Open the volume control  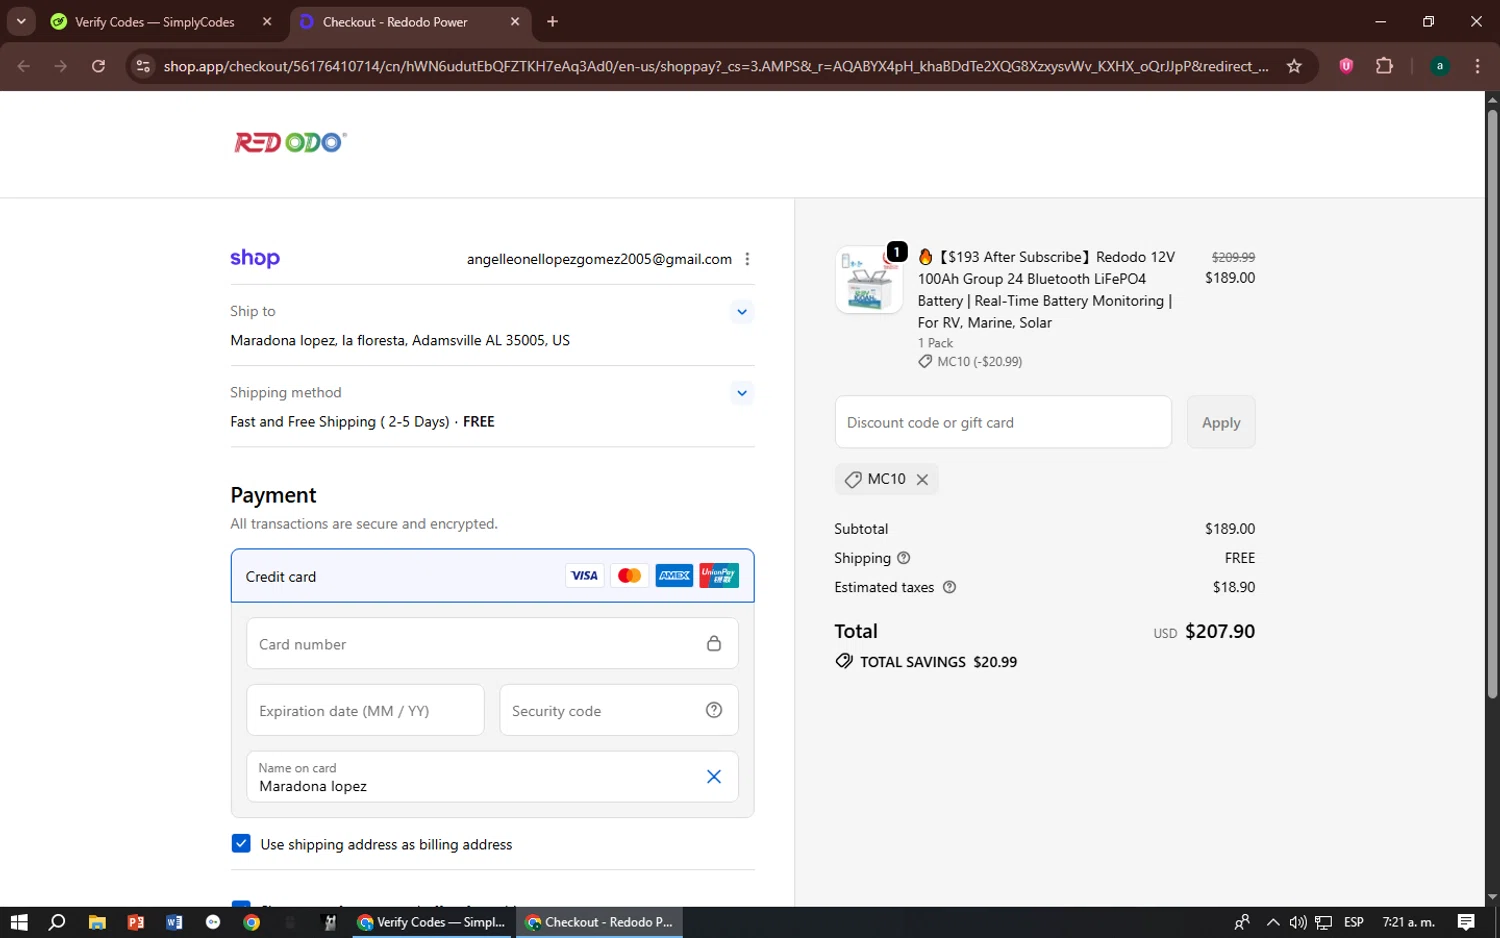tap(1298, 922)
